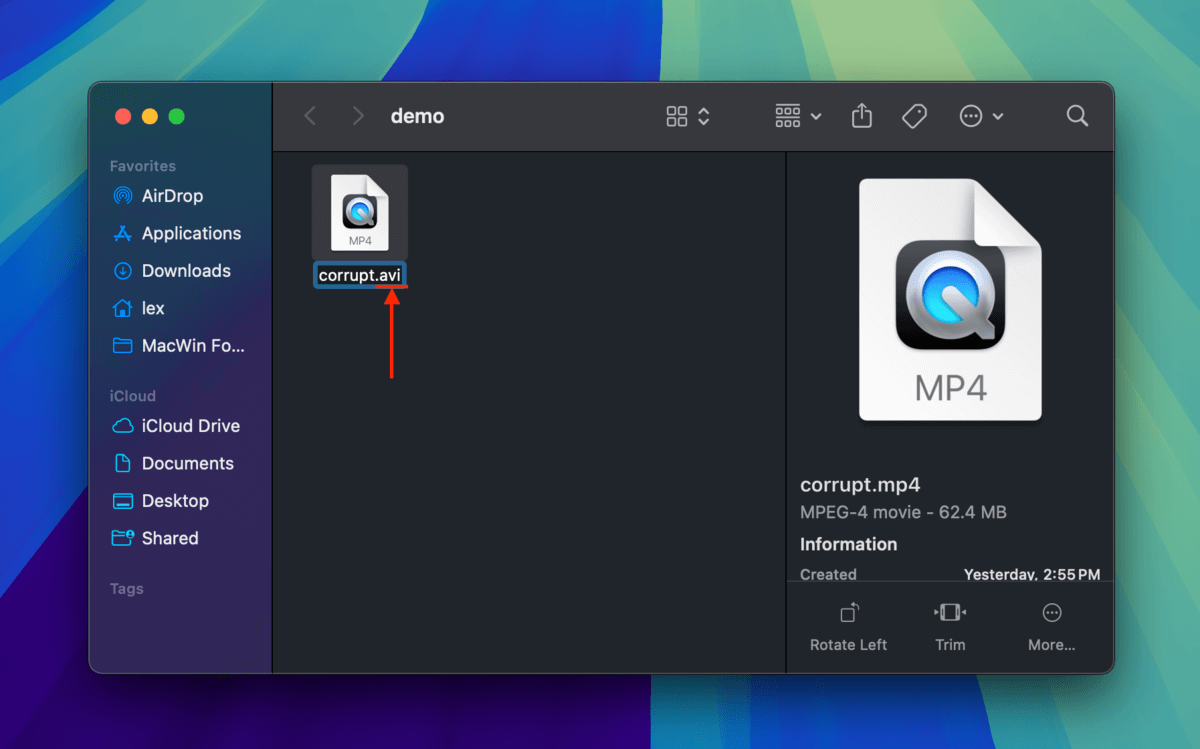Open AirDrop in the sidebar
The height and width of the screenshot is (749, 1200).
coord(180,196)
